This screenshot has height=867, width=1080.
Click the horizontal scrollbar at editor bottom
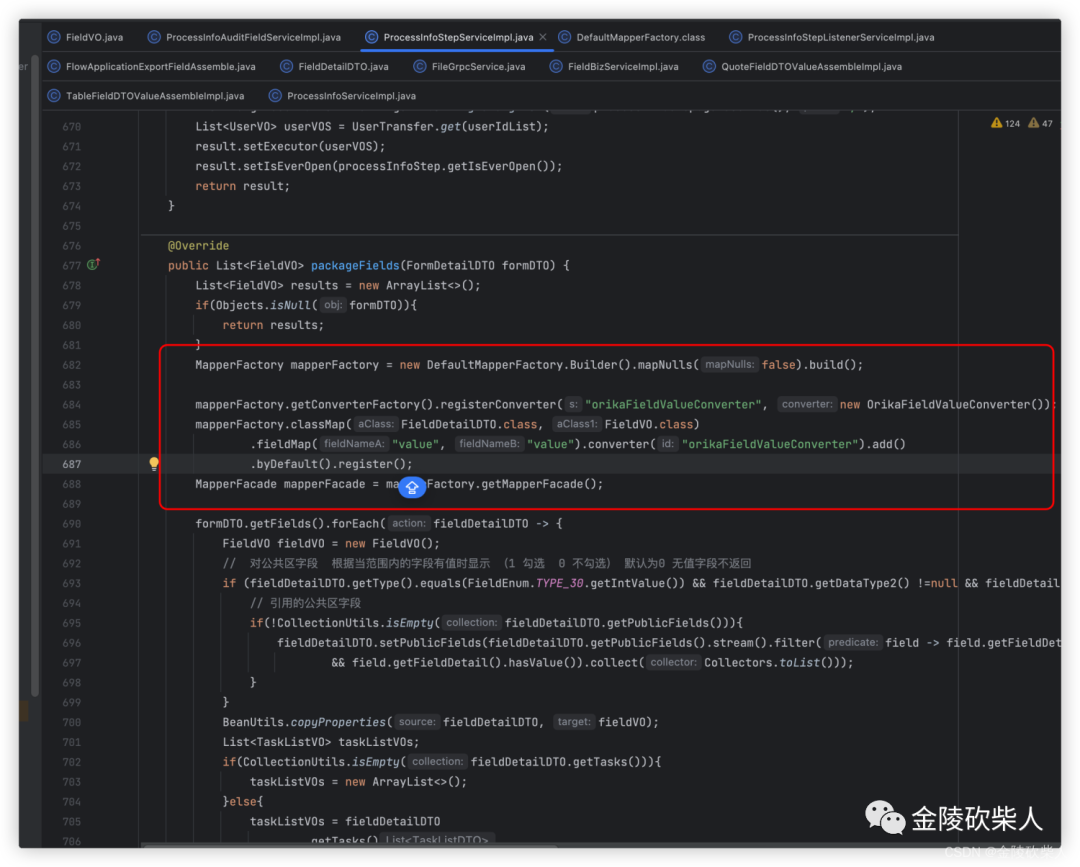tap(348, 845)
